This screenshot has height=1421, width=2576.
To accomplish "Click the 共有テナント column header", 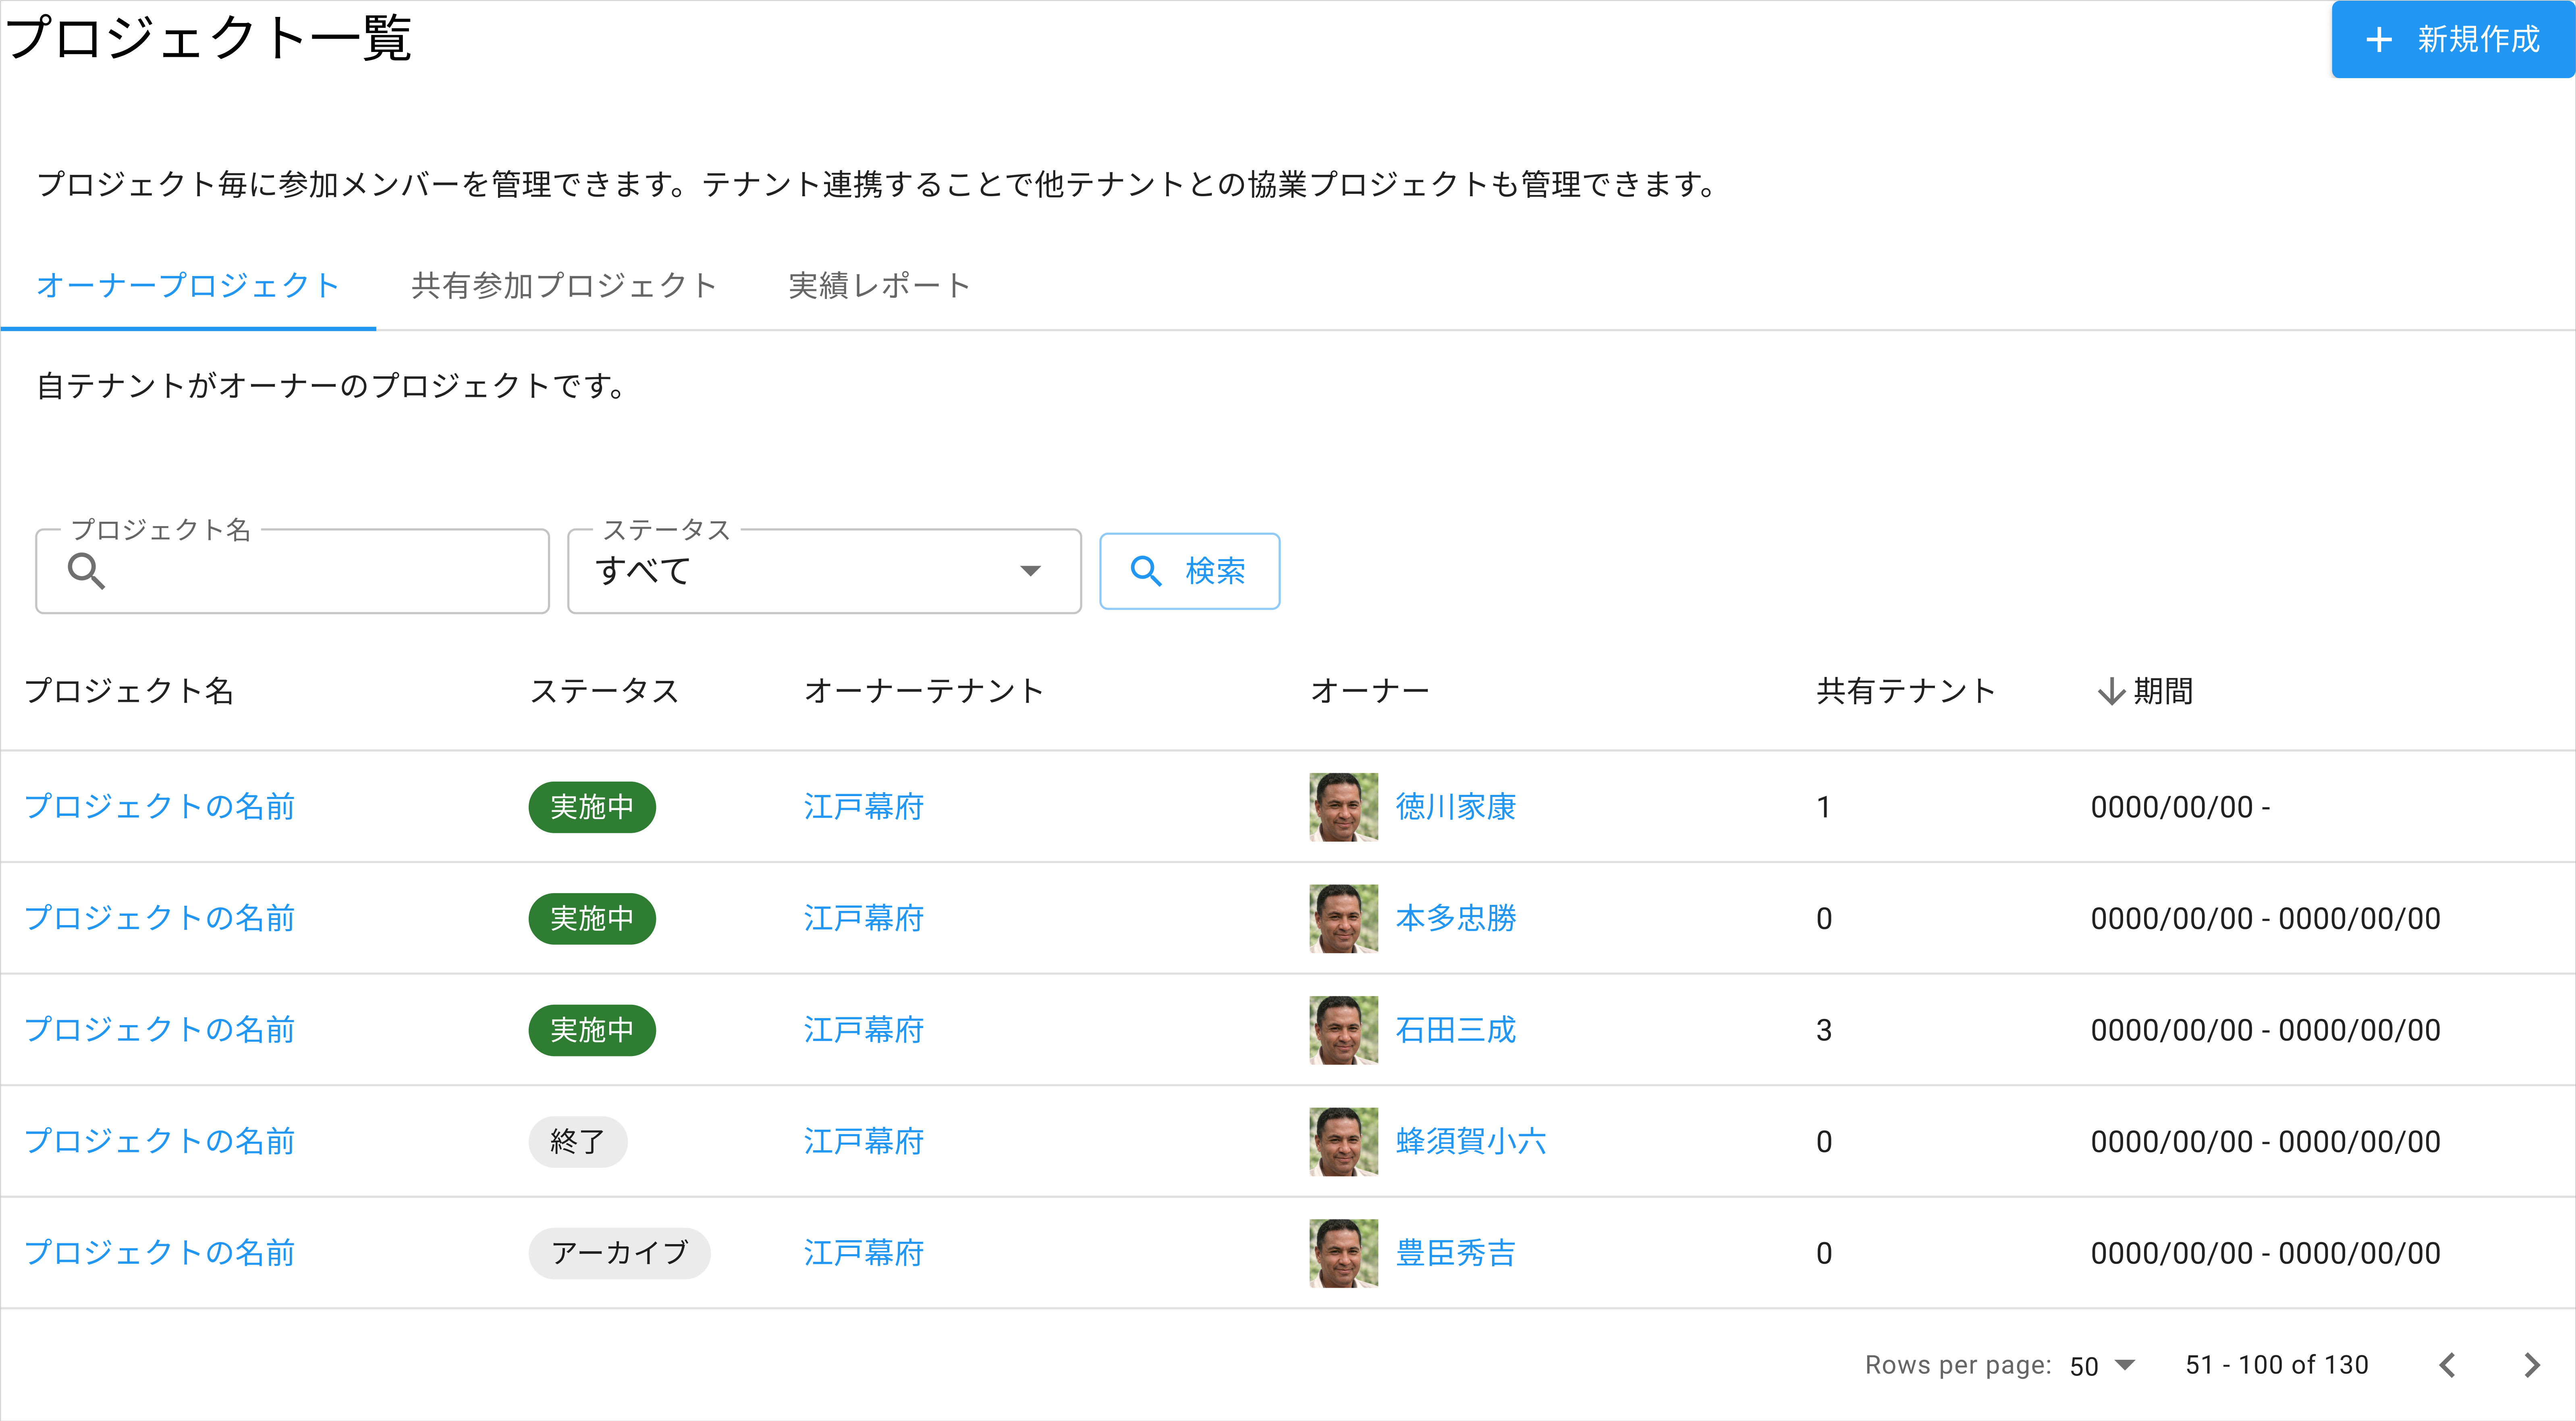I will click(1906, 691).
